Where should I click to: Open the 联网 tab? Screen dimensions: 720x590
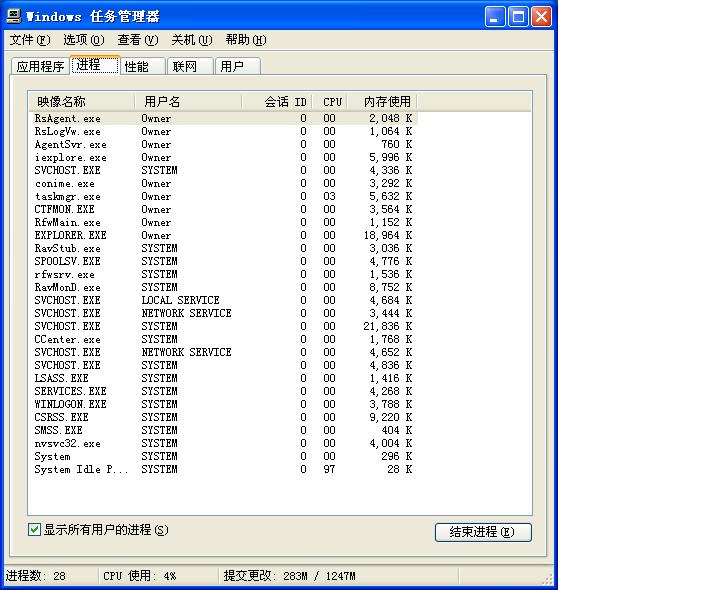(190, 67)
